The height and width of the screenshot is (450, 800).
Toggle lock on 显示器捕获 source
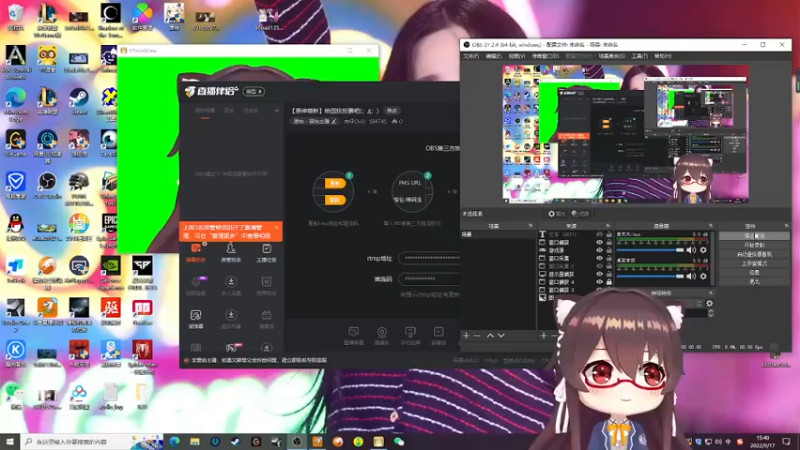[x=609, y=274]
